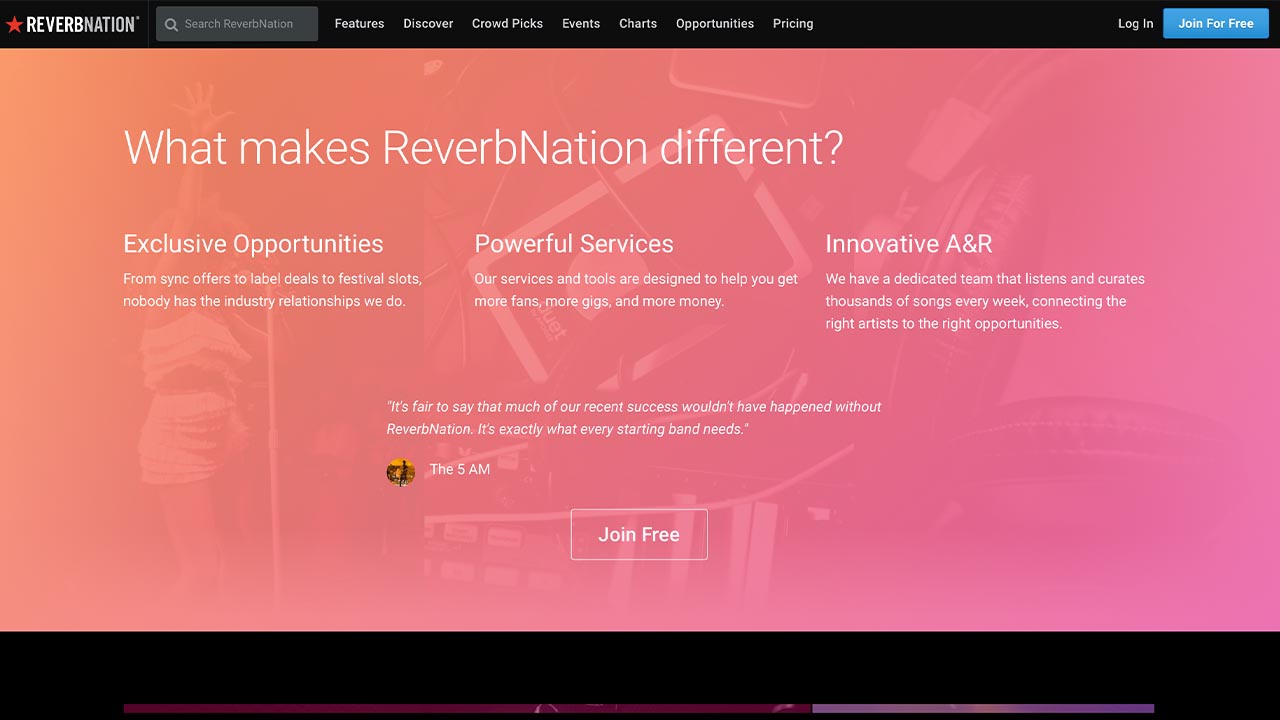
Task: Click the search magnifier icon
Action: 171,24
